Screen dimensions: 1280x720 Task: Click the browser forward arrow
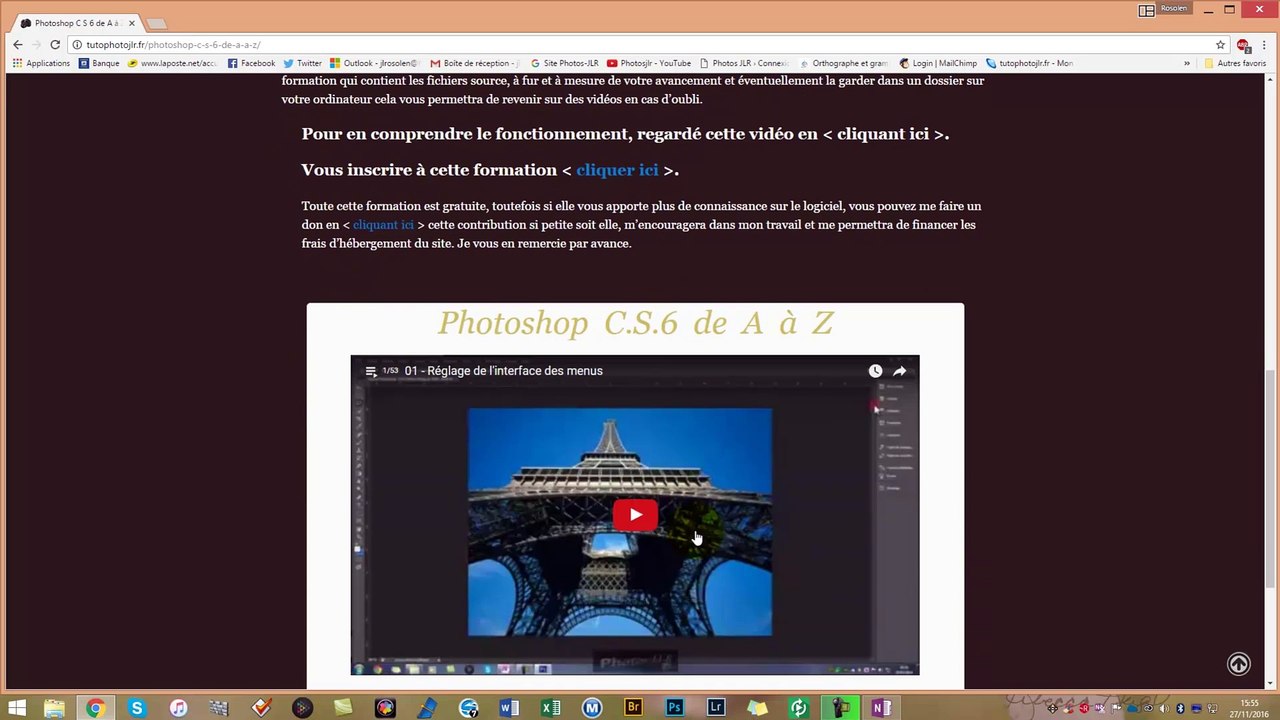(x=36, y=45)
